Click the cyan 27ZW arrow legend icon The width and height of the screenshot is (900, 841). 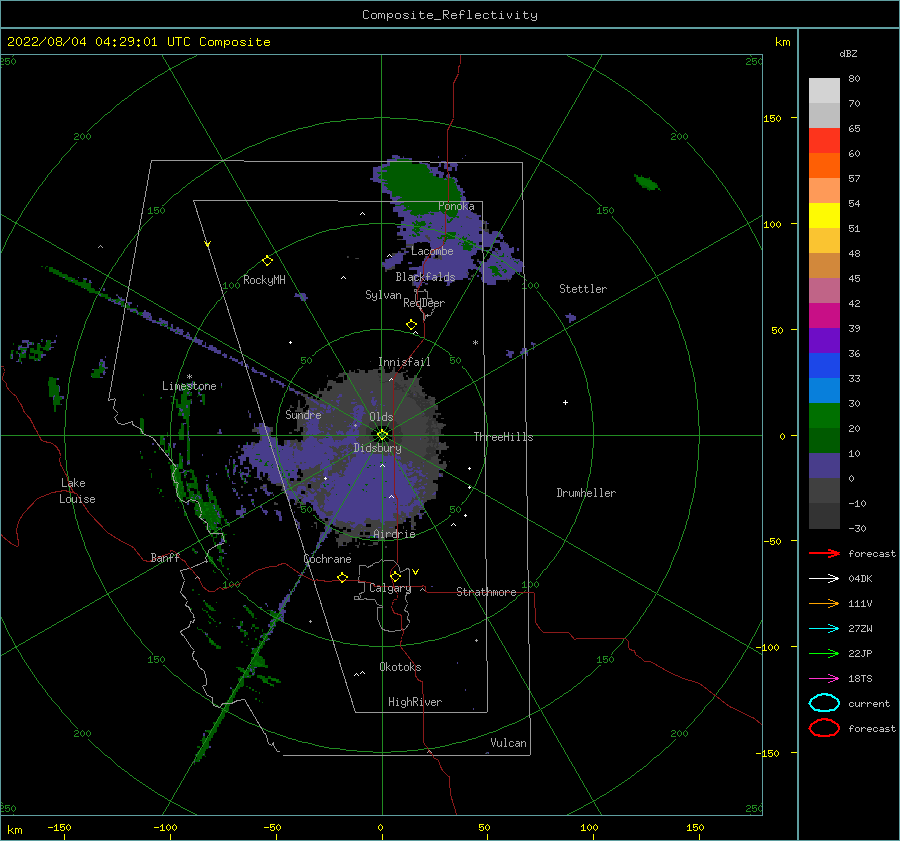pyautogui.click(x=824, y=629)
